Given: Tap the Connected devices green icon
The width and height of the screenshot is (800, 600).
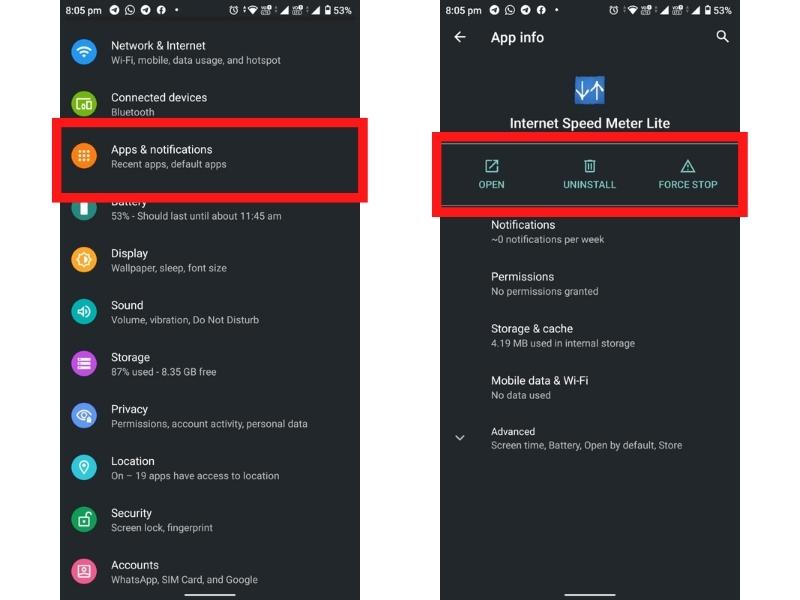Looking at the screenshot, I should (84, 104).
